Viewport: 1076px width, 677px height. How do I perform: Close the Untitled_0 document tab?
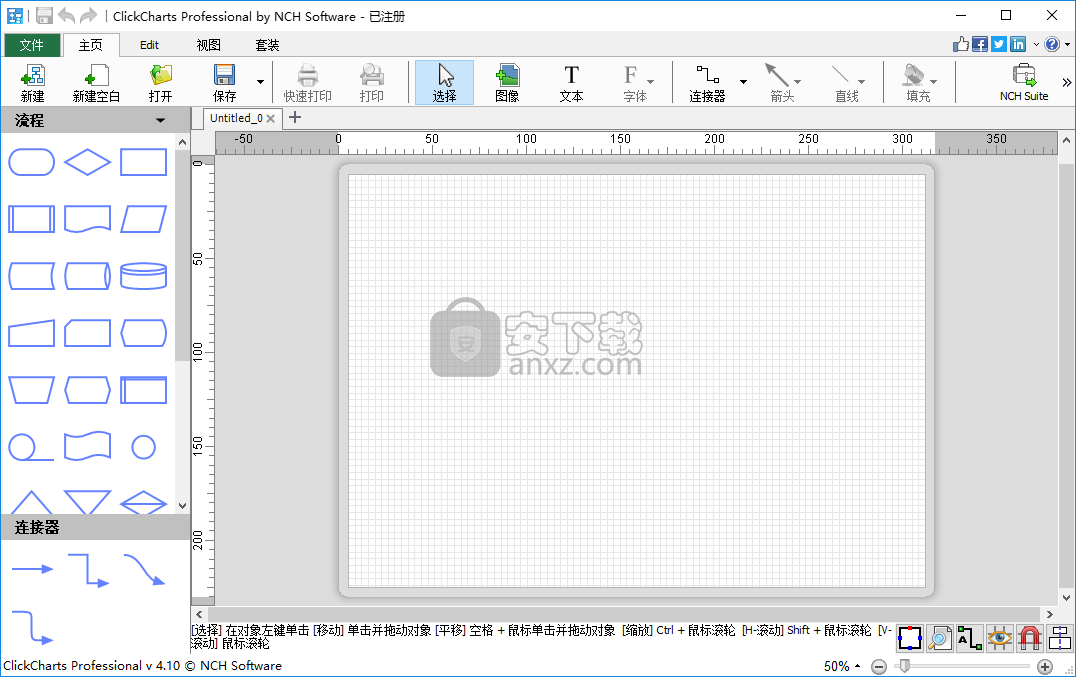pos(270,119)
